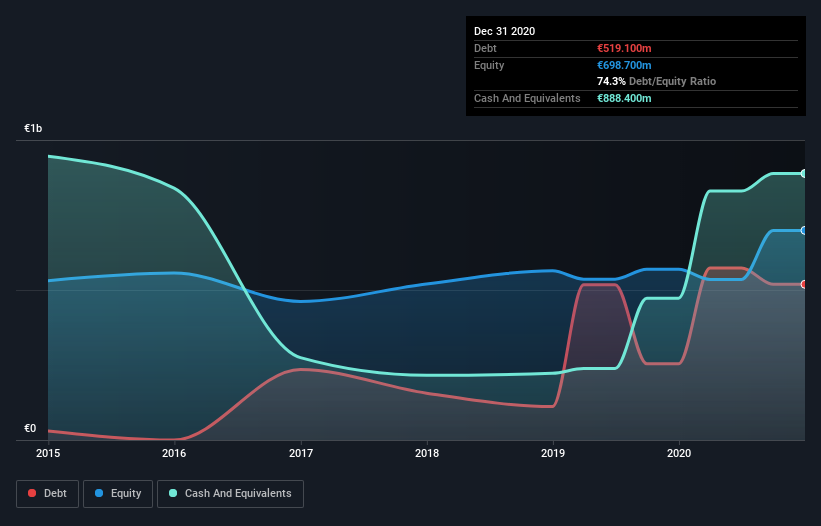Click the blue Equity legend dot
The image size is (821, 526).
[x=99, y=493]
